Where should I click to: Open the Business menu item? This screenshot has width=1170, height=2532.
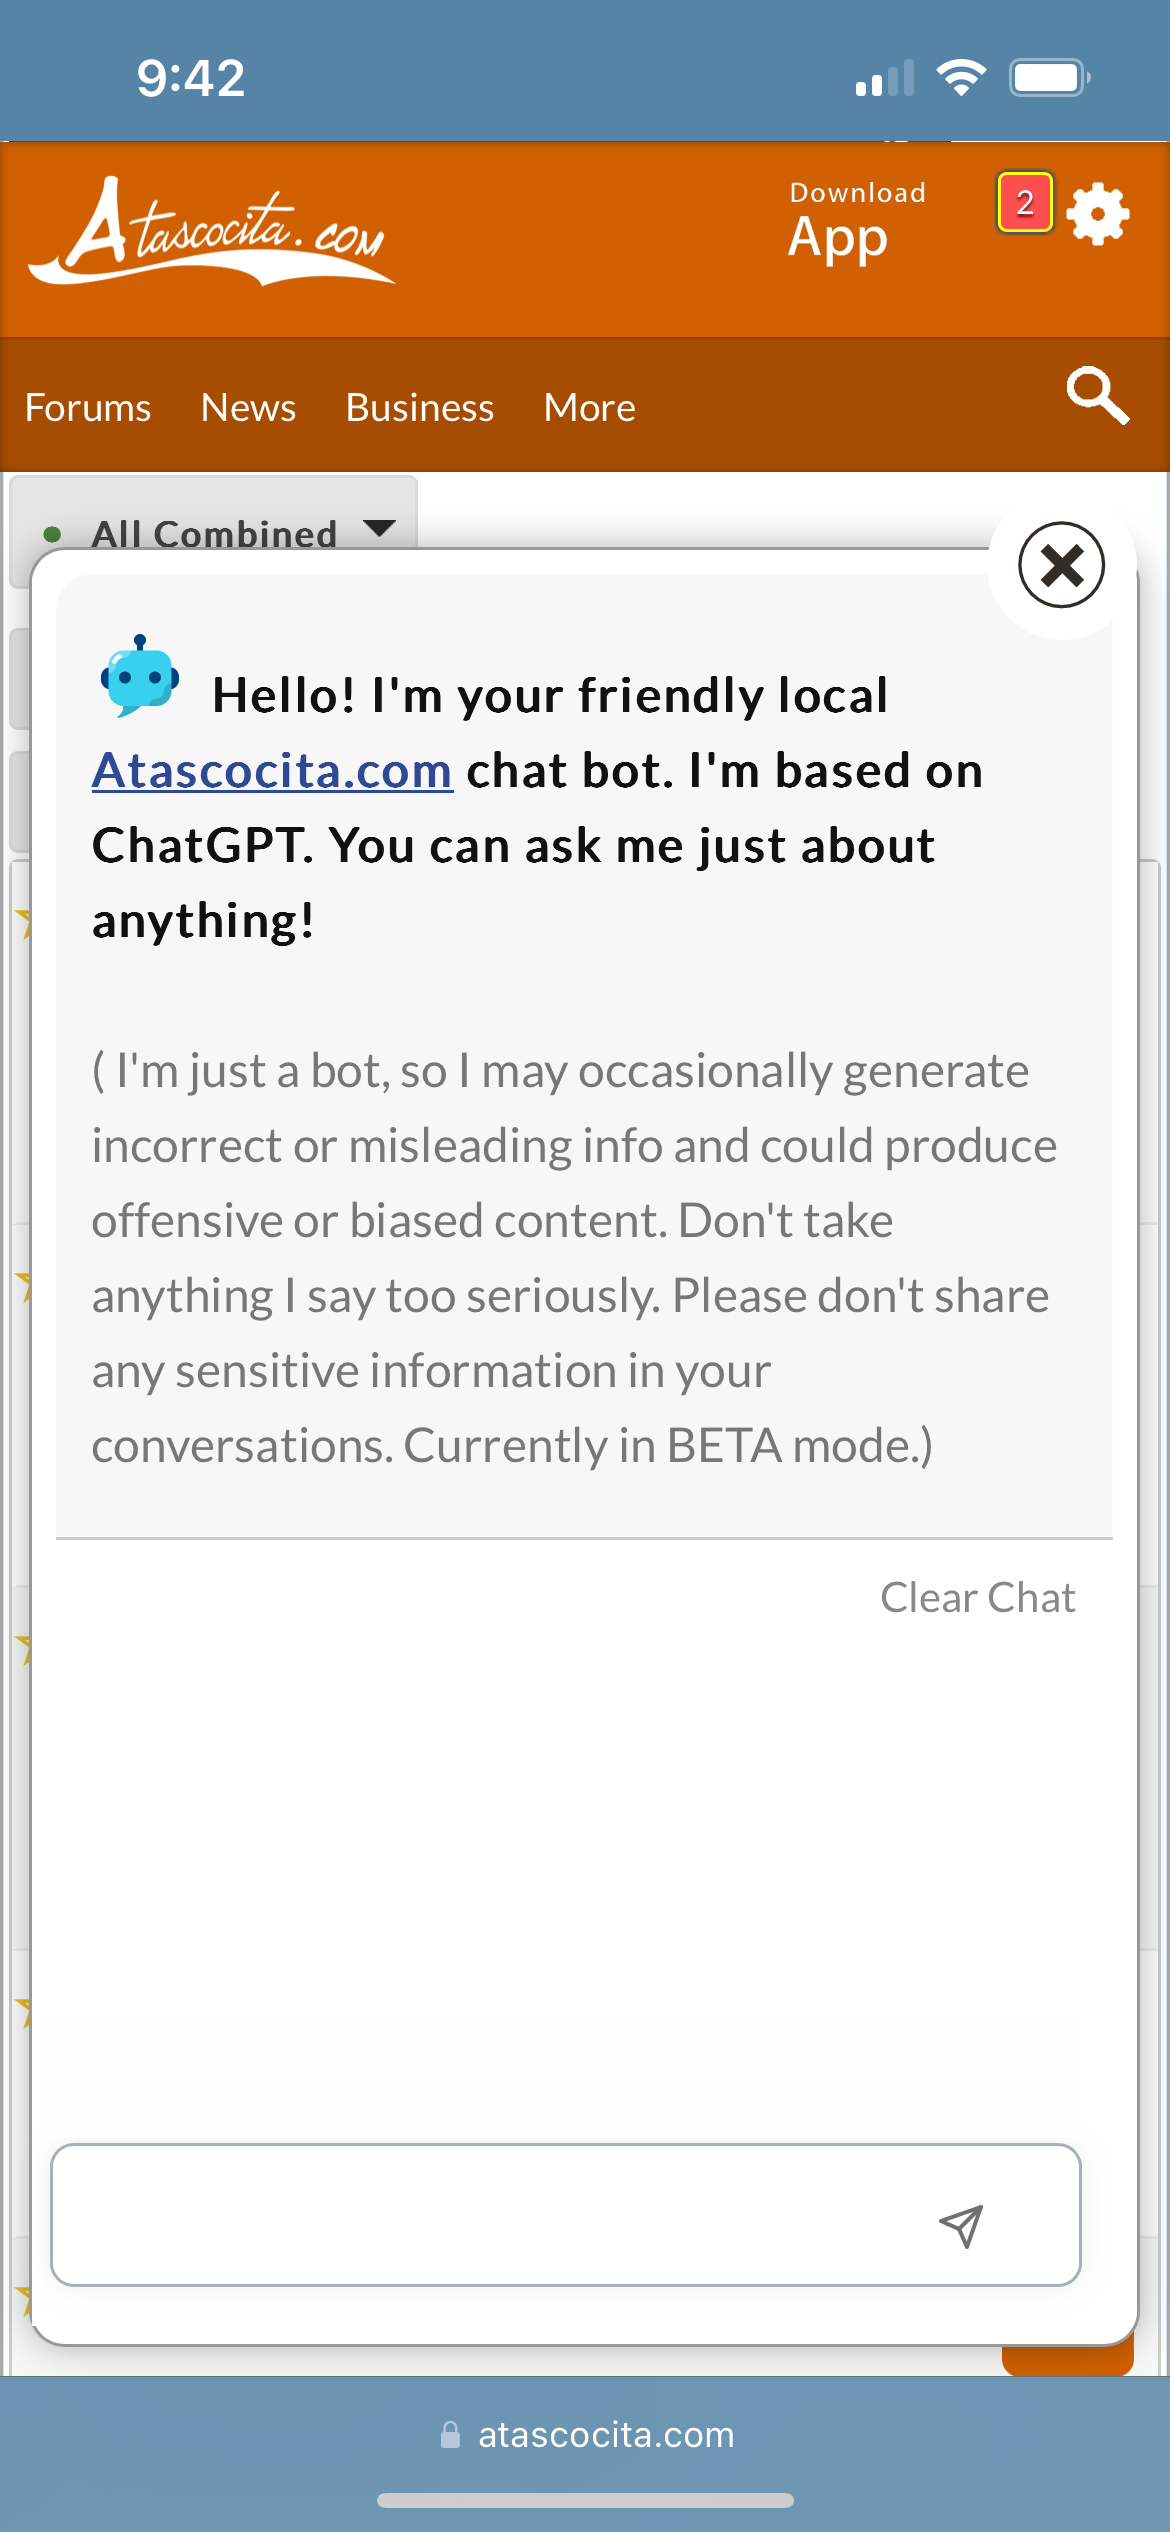pyautogui.click(x=420, y=408)
